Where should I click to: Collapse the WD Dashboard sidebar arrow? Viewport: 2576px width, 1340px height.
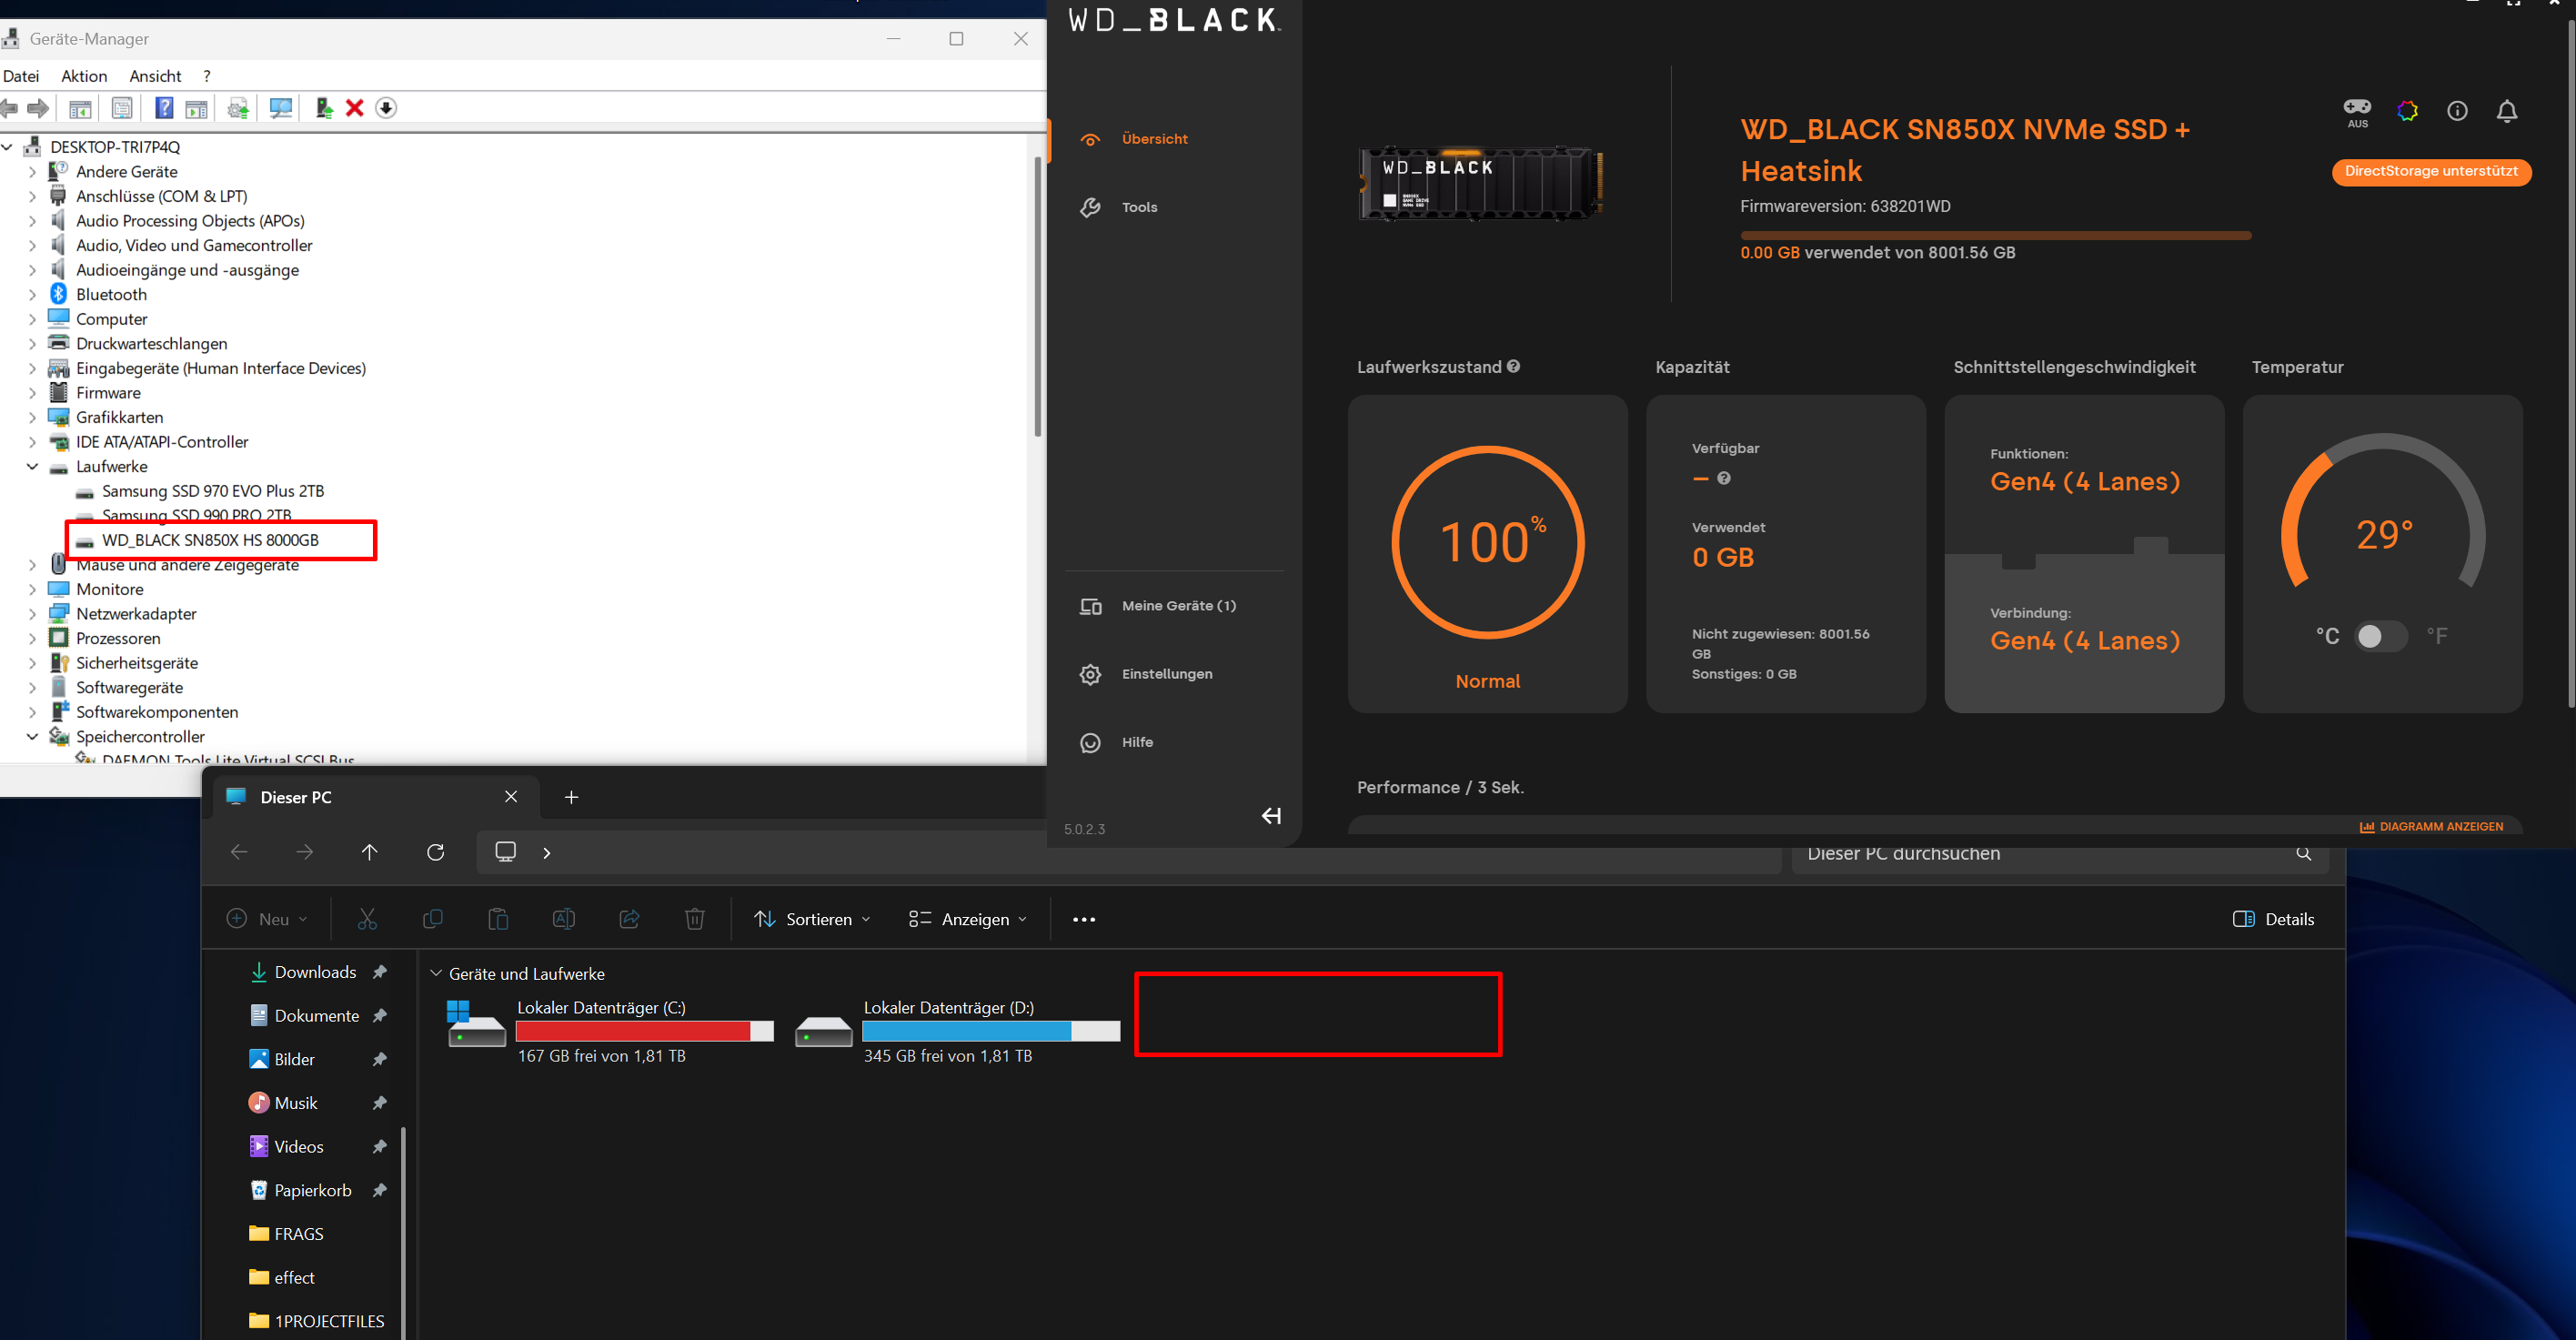[x=1270, y=816]
